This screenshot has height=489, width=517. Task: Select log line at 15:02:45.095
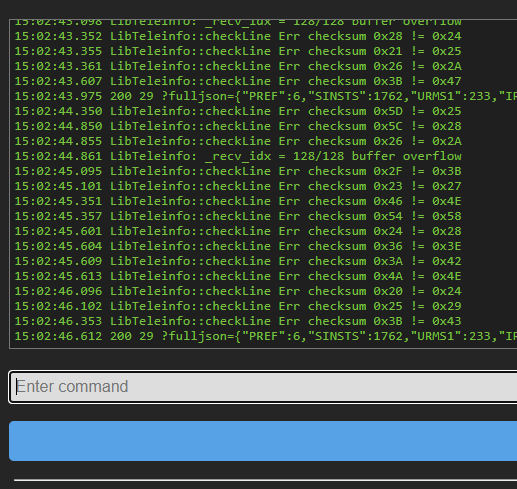point(238,171)
